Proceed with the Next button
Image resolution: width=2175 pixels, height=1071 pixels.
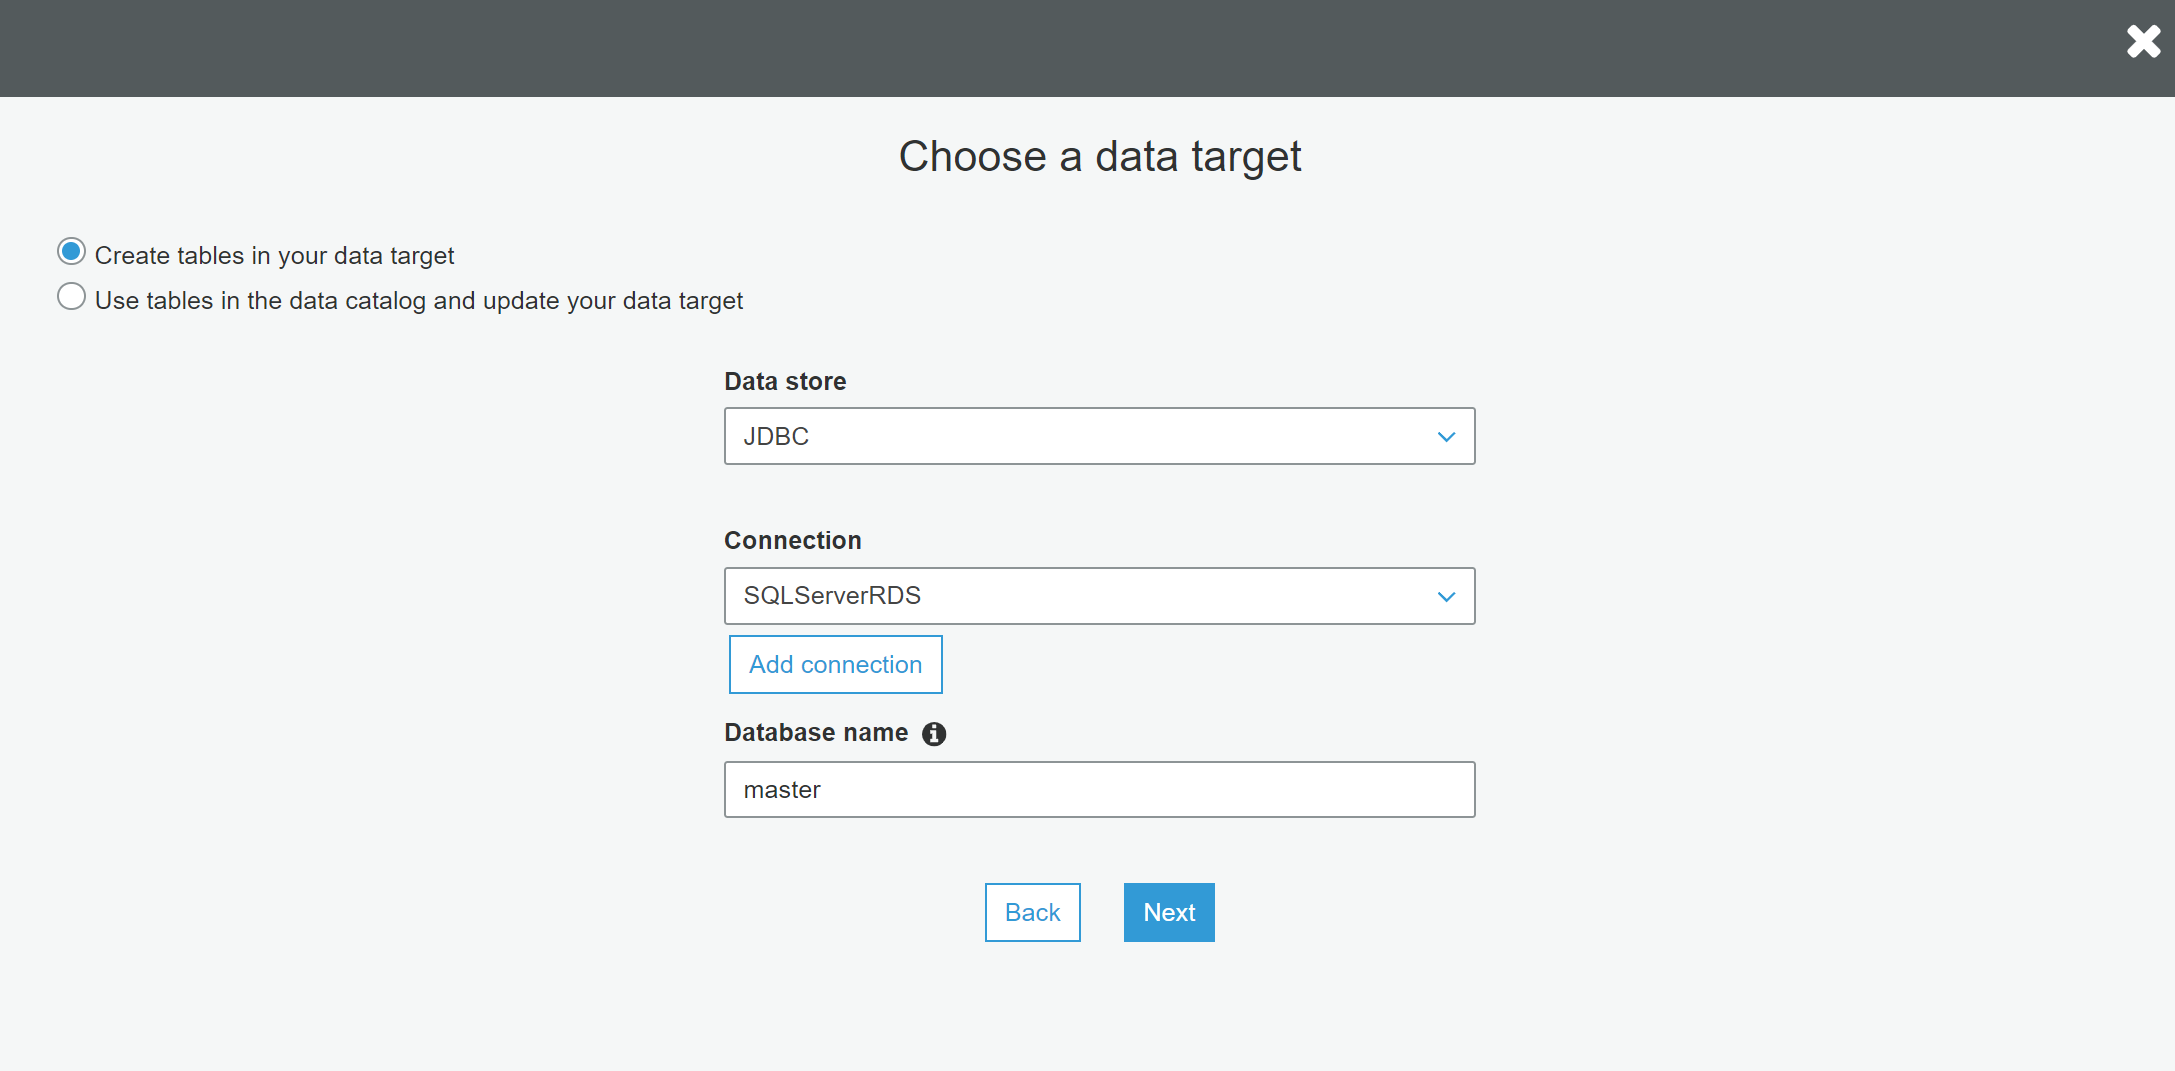pyautogui.click(x=1169, y=912)
